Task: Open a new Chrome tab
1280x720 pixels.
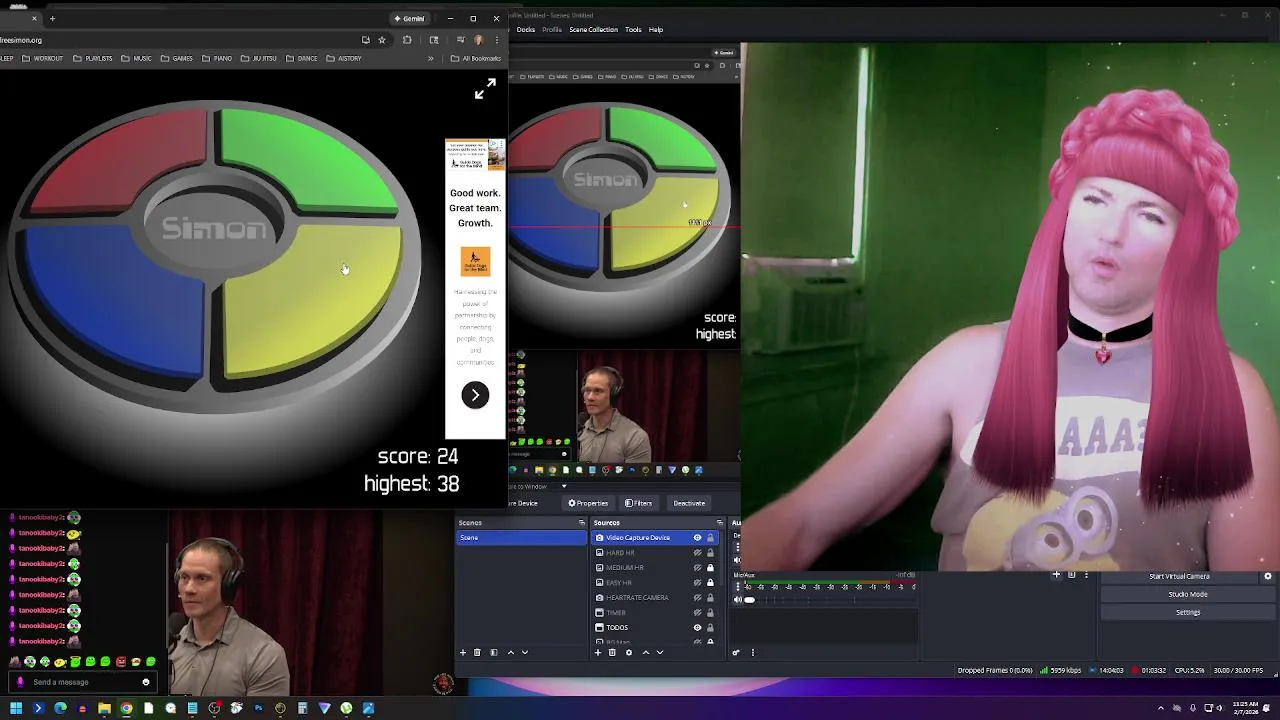Action: point(52,18)
